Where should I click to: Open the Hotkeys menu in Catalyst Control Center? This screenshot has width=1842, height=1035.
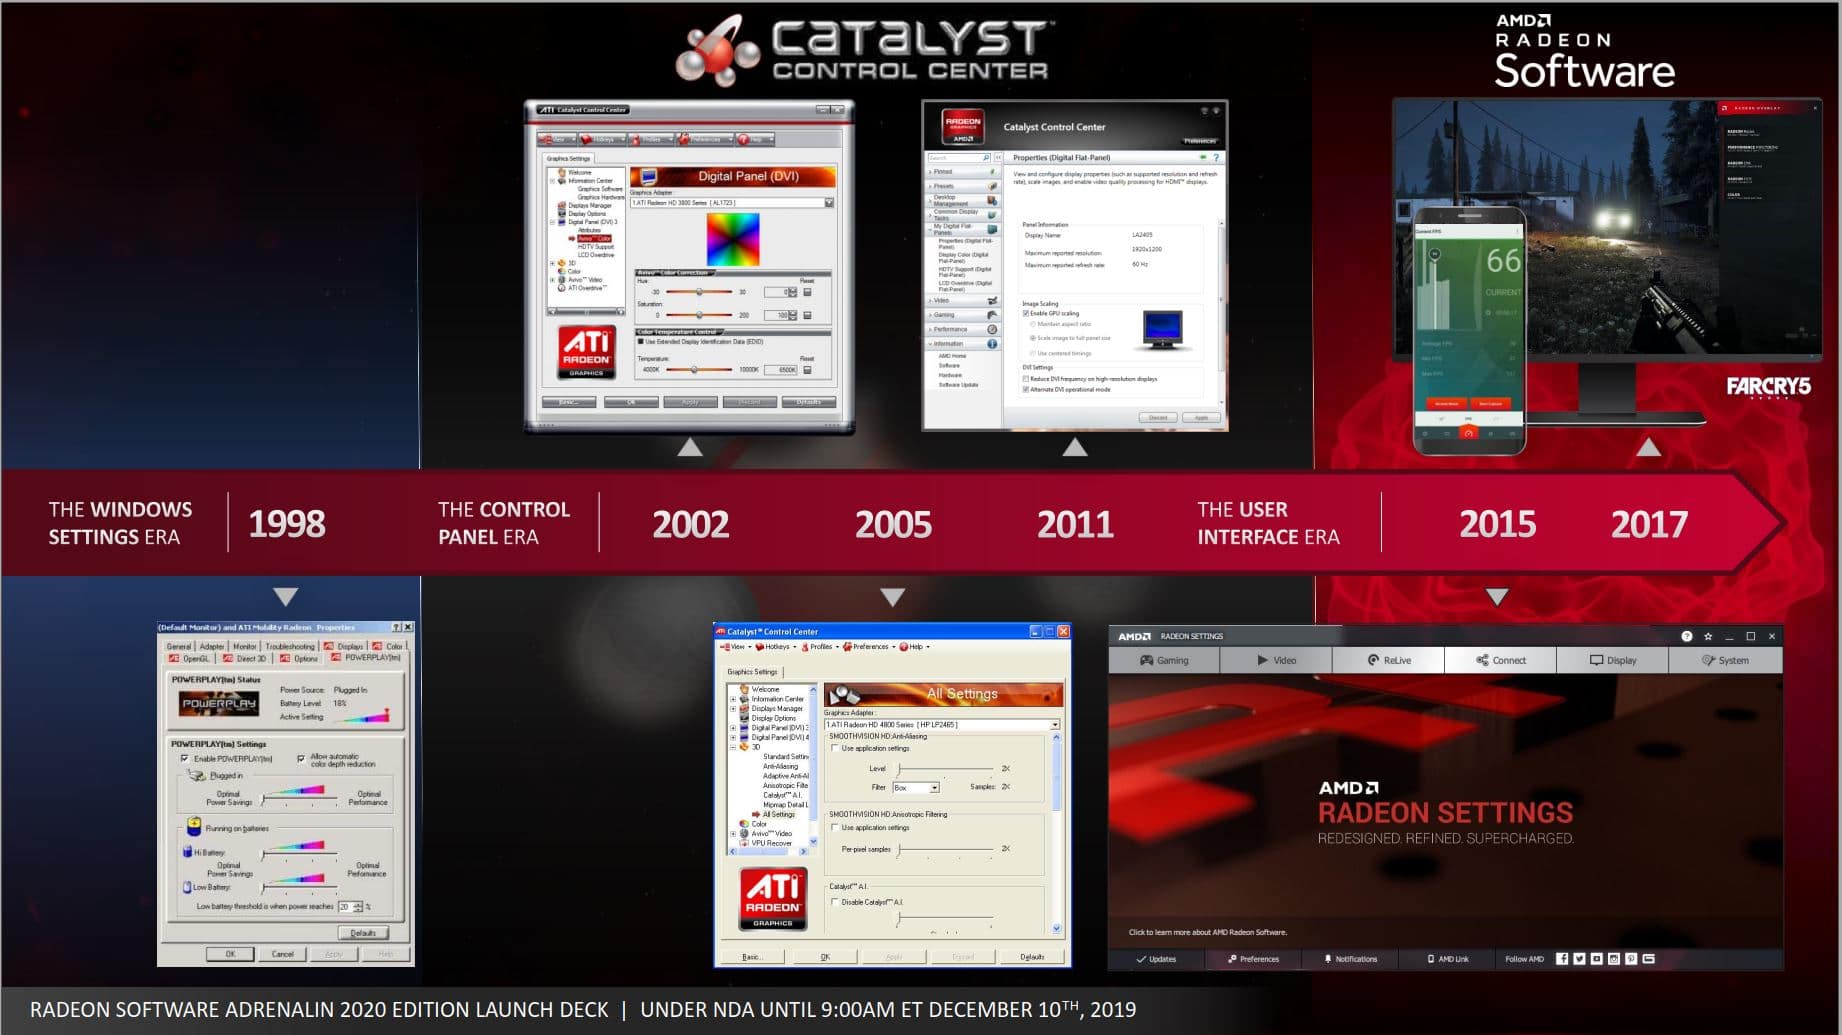coord(776,647)
